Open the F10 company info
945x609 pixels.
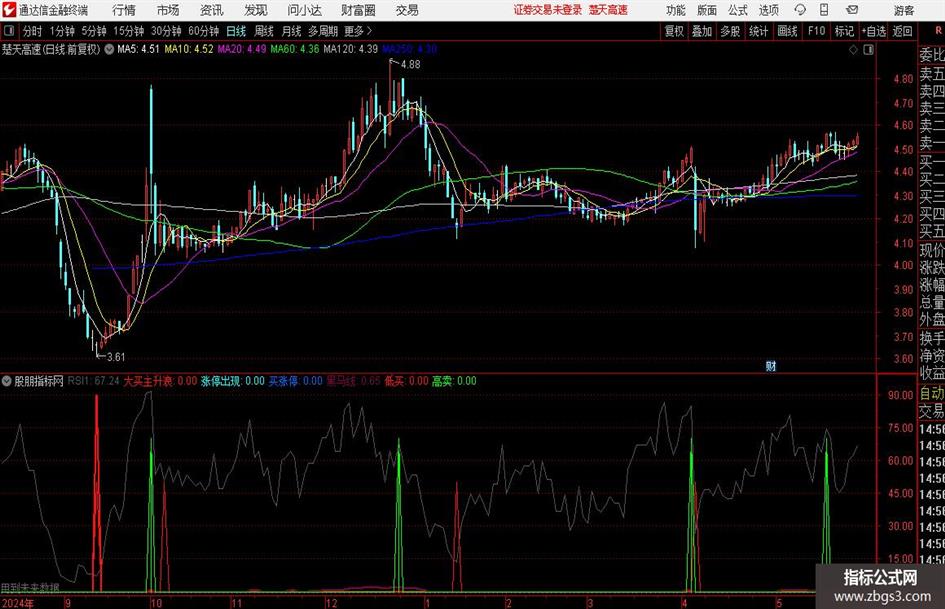[x=817, y=31]
